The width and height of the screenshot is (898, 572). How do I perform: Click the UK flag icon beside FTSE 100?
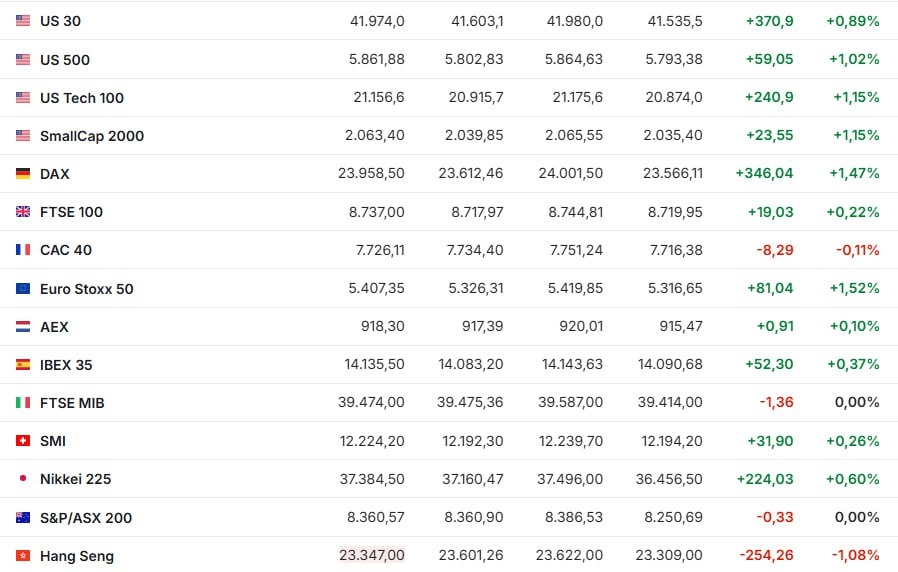(x=23, y=212)
